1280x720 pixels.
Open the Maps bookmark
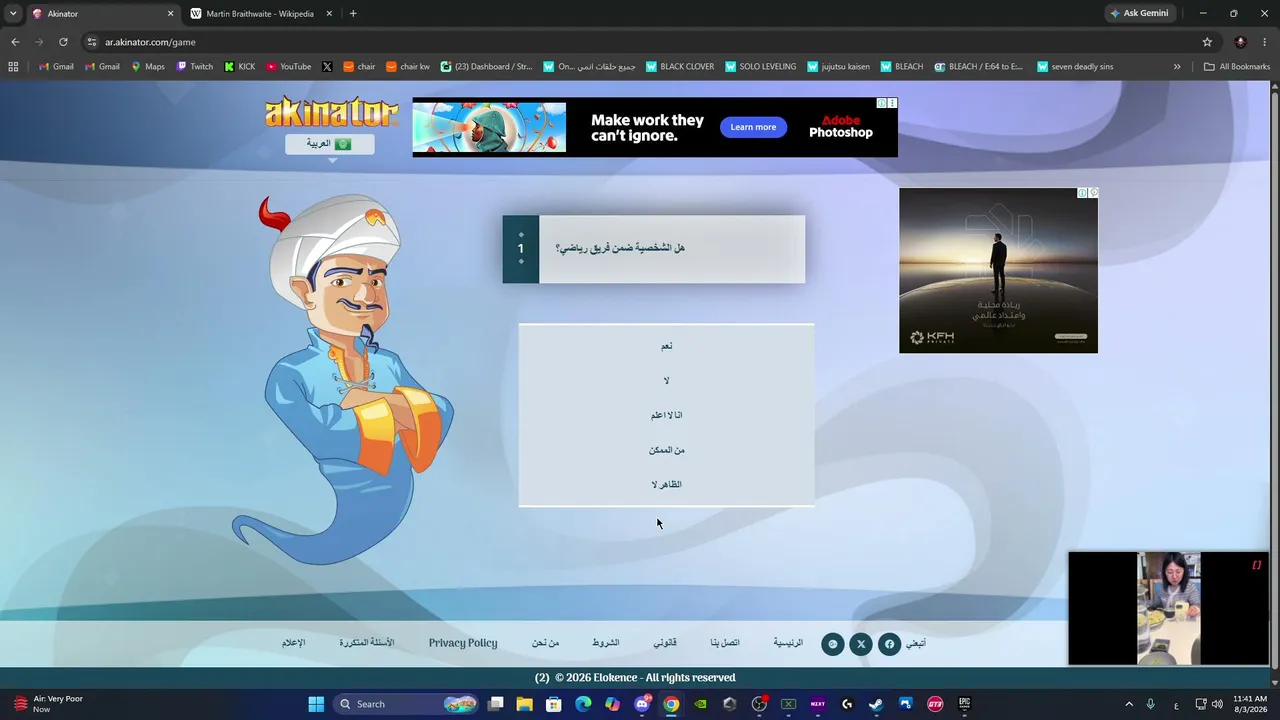click(x=148, y=67)
